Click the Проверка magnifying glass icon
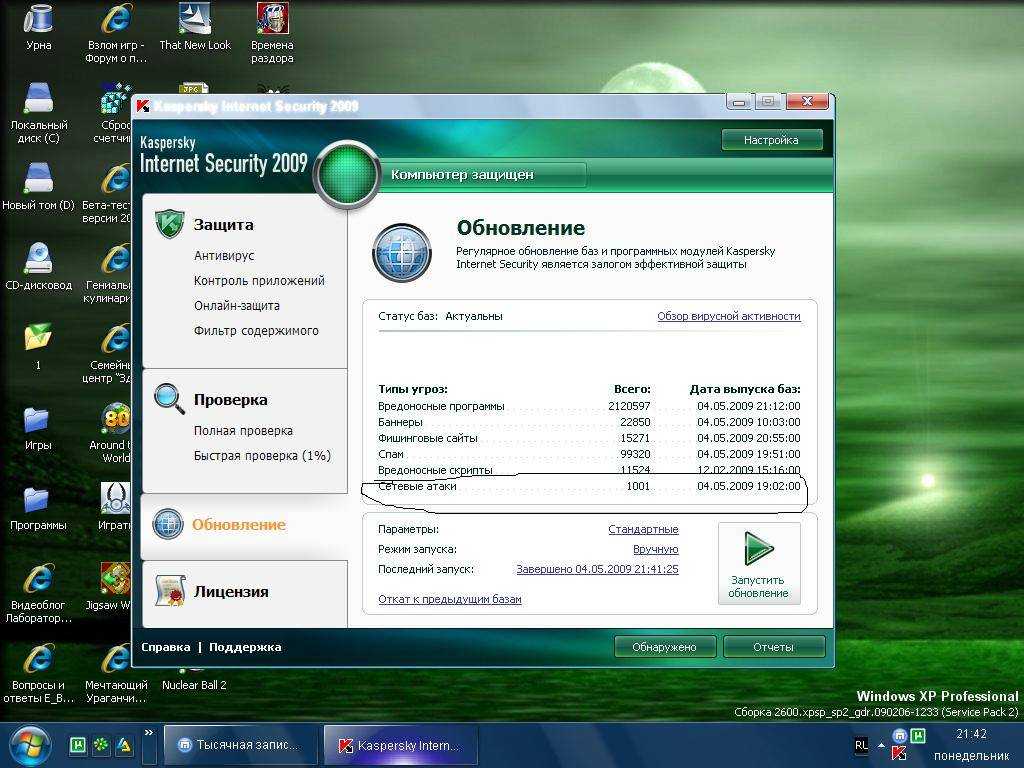 [169, 398]
